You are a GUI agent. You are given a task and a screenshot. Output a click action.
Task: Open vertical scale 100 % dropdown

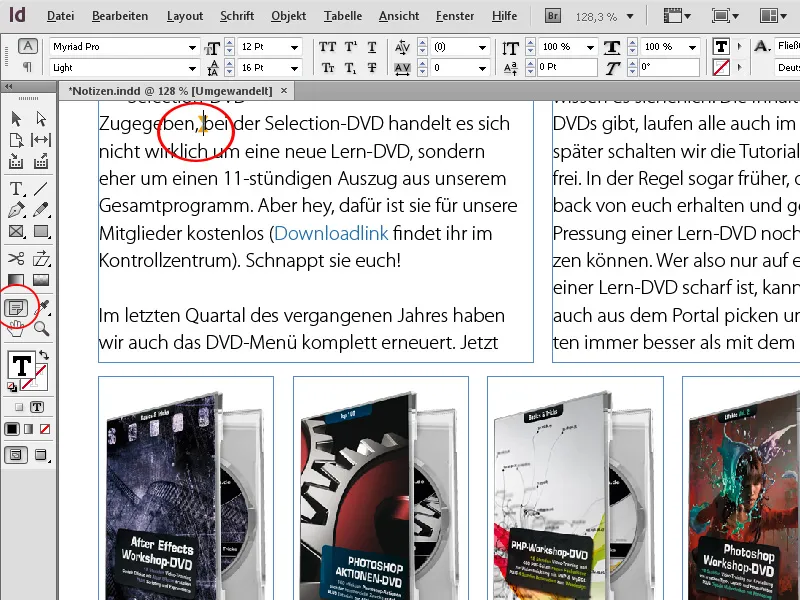[590, 47]
